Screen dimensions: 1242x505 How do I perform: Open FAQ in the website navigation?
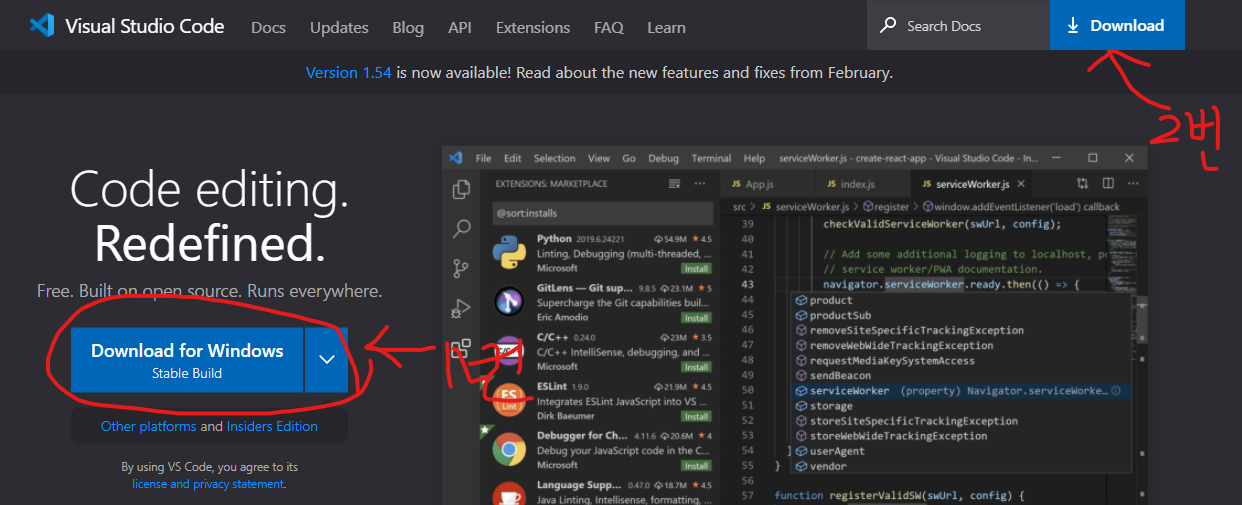coord(608,27)
